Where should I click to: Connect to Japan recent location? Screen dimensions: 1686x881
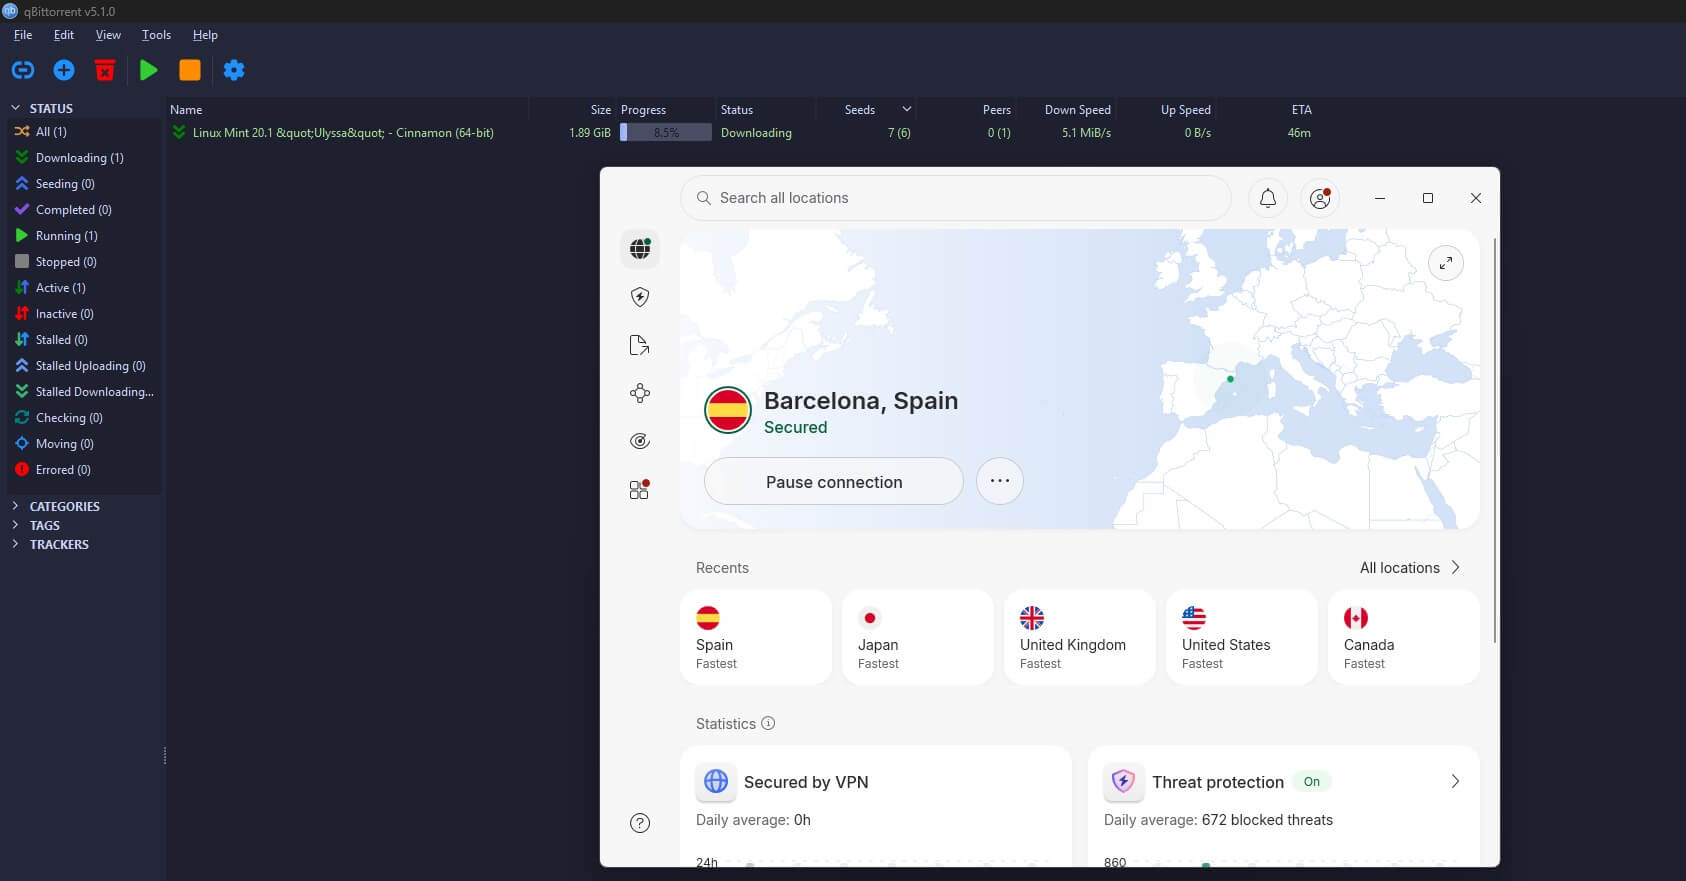tap(918, 637)
